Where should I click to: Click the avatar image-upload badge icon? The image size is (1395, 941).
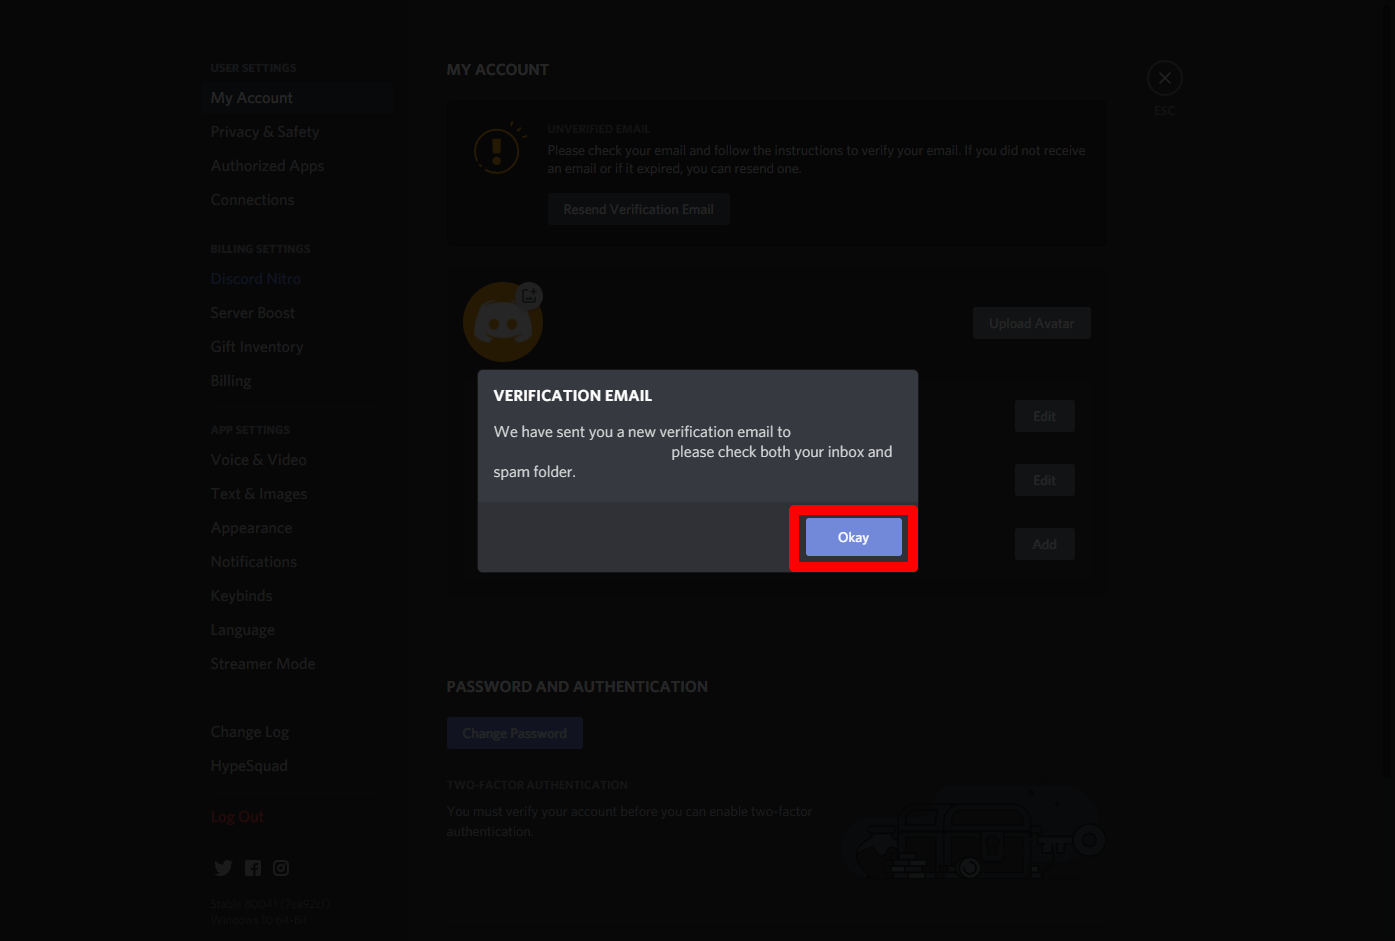pos(530,295)
